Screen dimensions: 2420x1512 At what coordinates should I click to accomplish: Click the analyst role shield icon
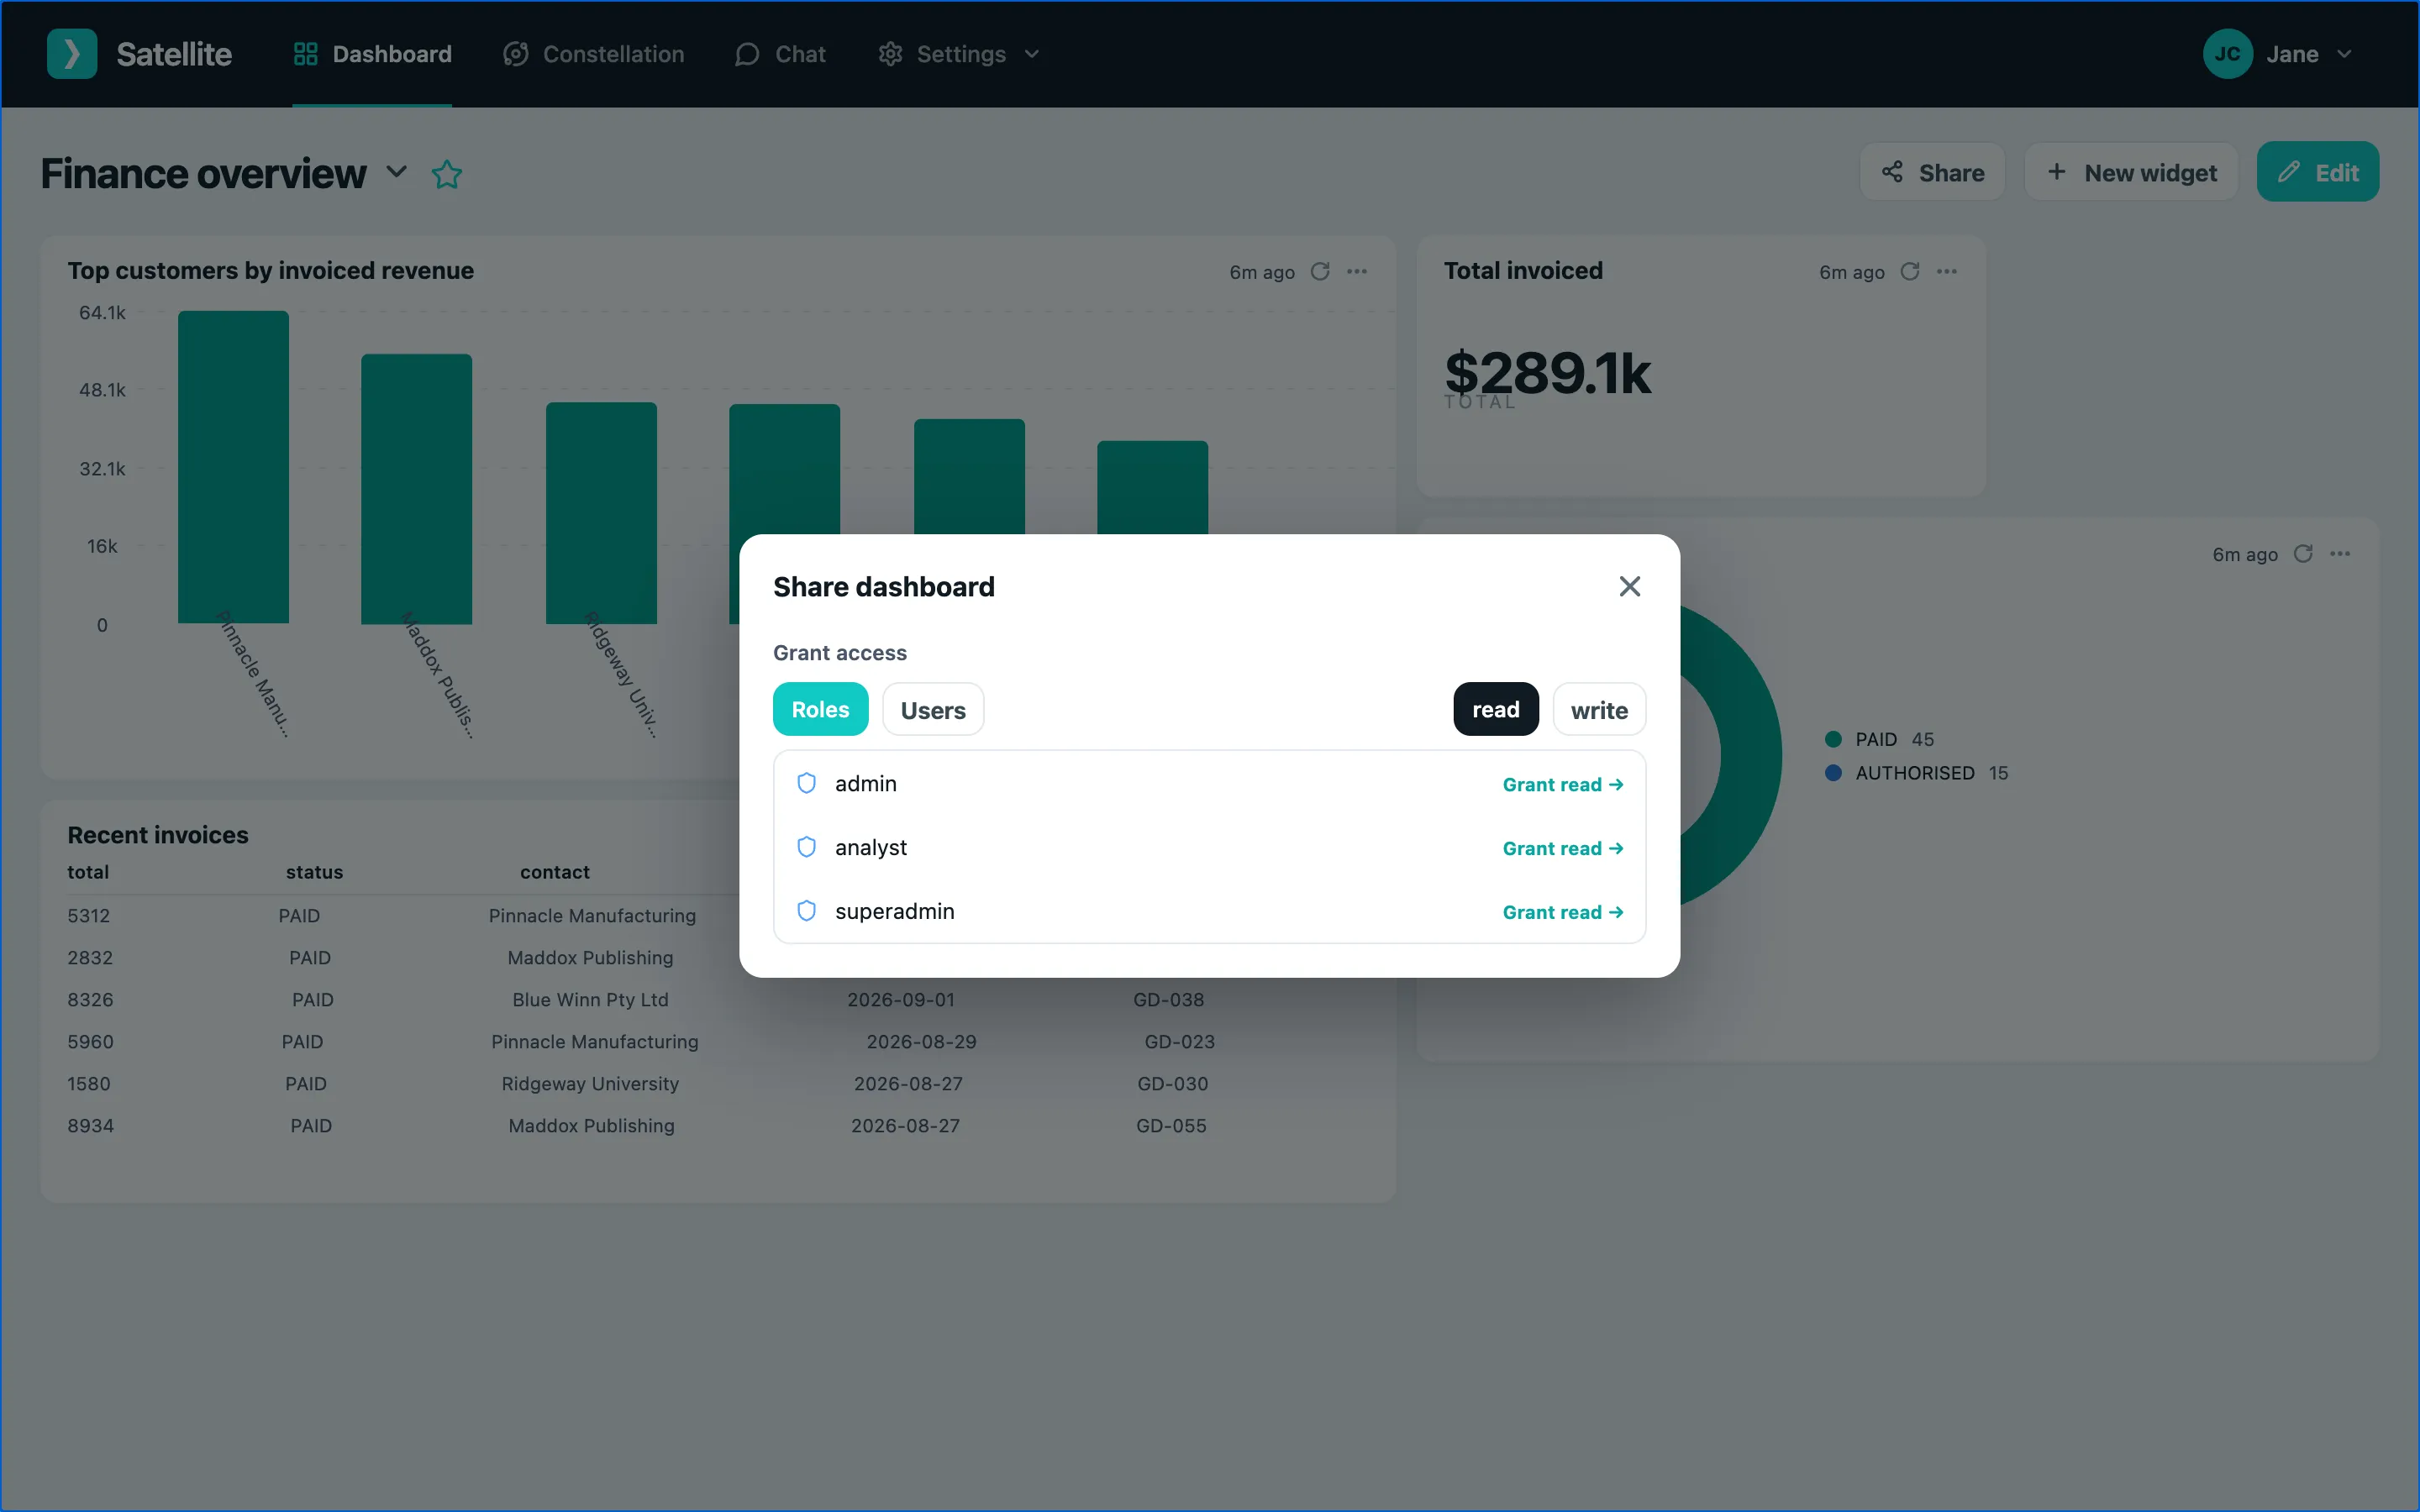pos(806,847)
